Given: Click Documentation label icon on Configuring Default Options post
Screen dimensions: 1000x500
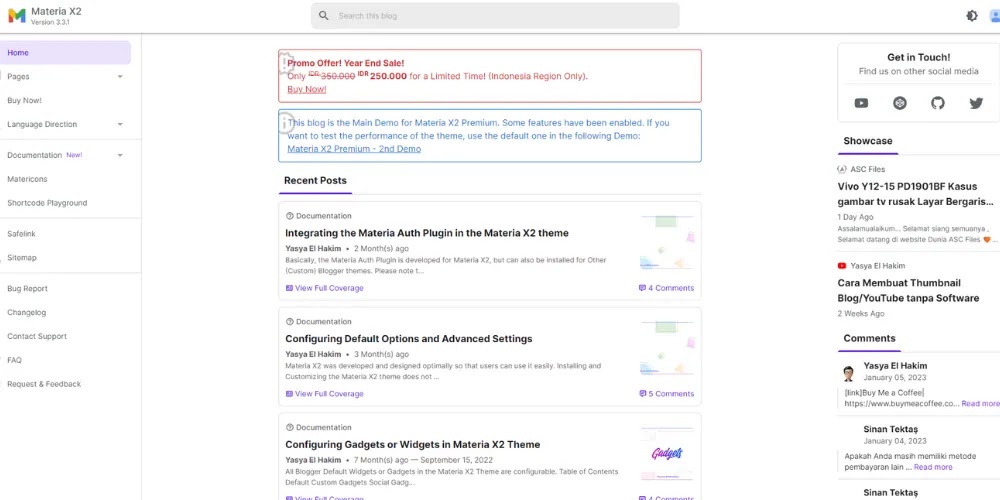Looking at the screenshot, I should pos(290,322).
